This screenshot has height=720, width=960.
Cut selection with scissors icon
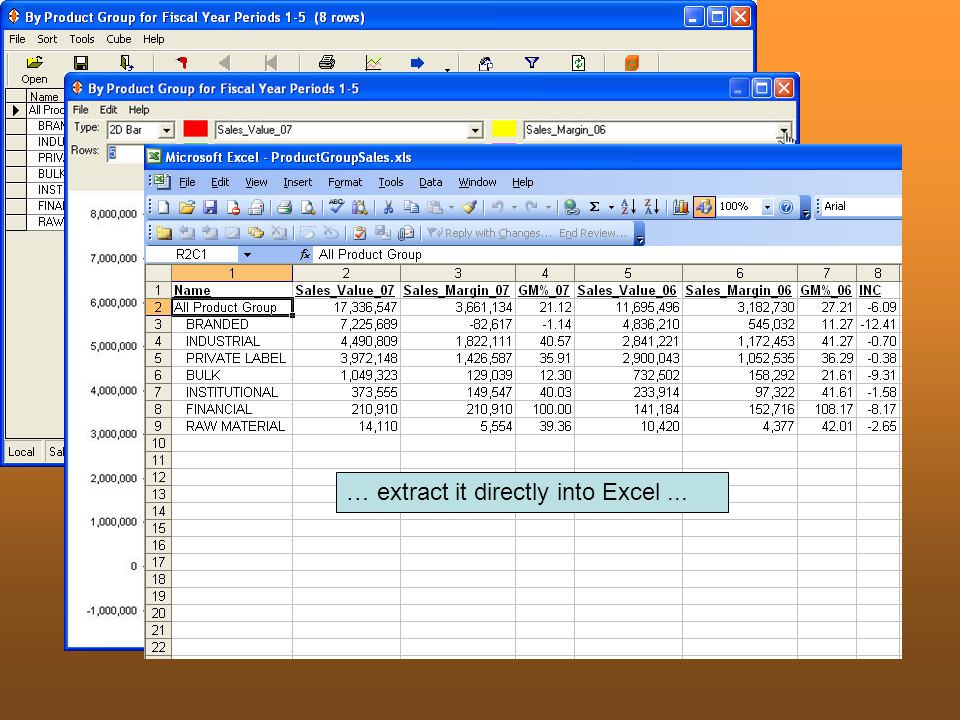(x=388, y=208)
